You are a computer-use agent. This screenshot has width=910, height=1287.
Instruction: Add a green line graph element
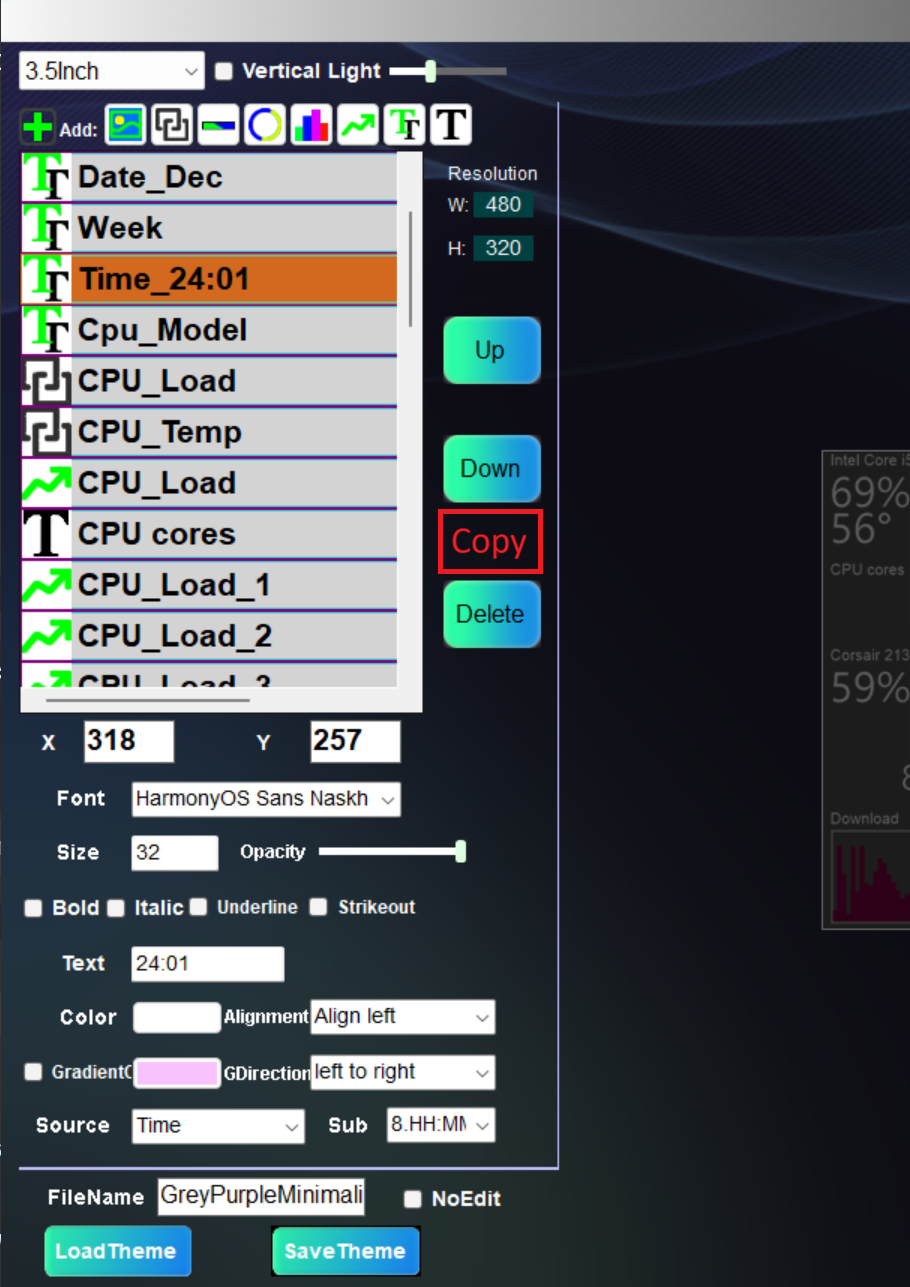[358, 126]
